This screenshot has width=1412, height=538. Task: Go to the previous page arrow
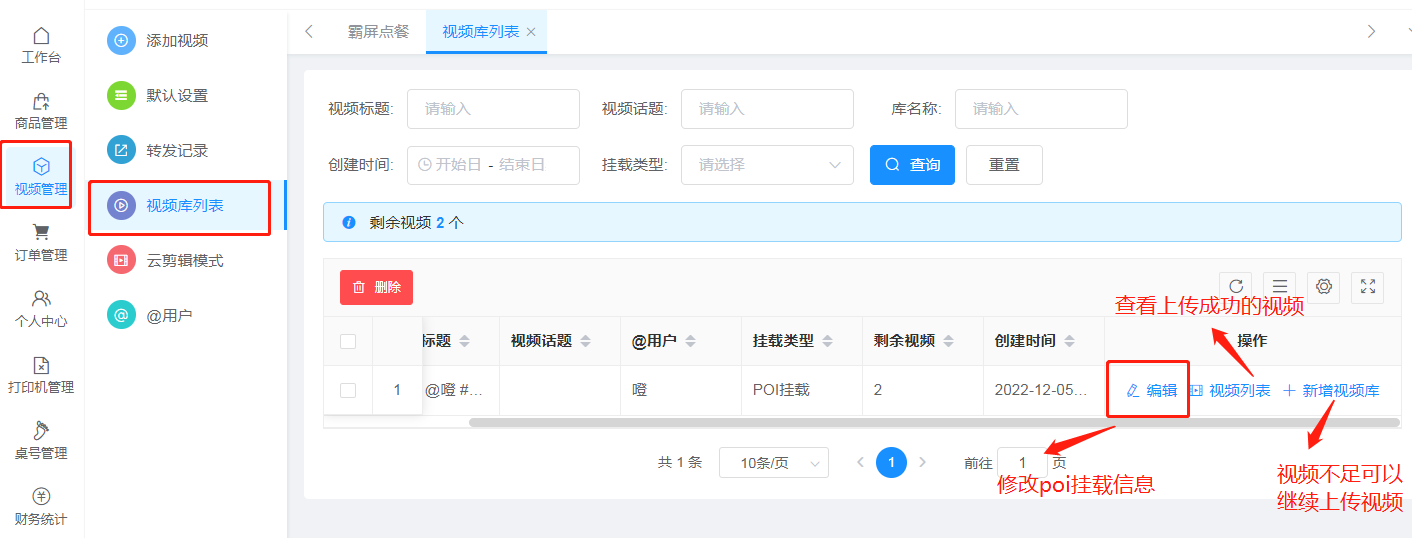coord(860,463)
